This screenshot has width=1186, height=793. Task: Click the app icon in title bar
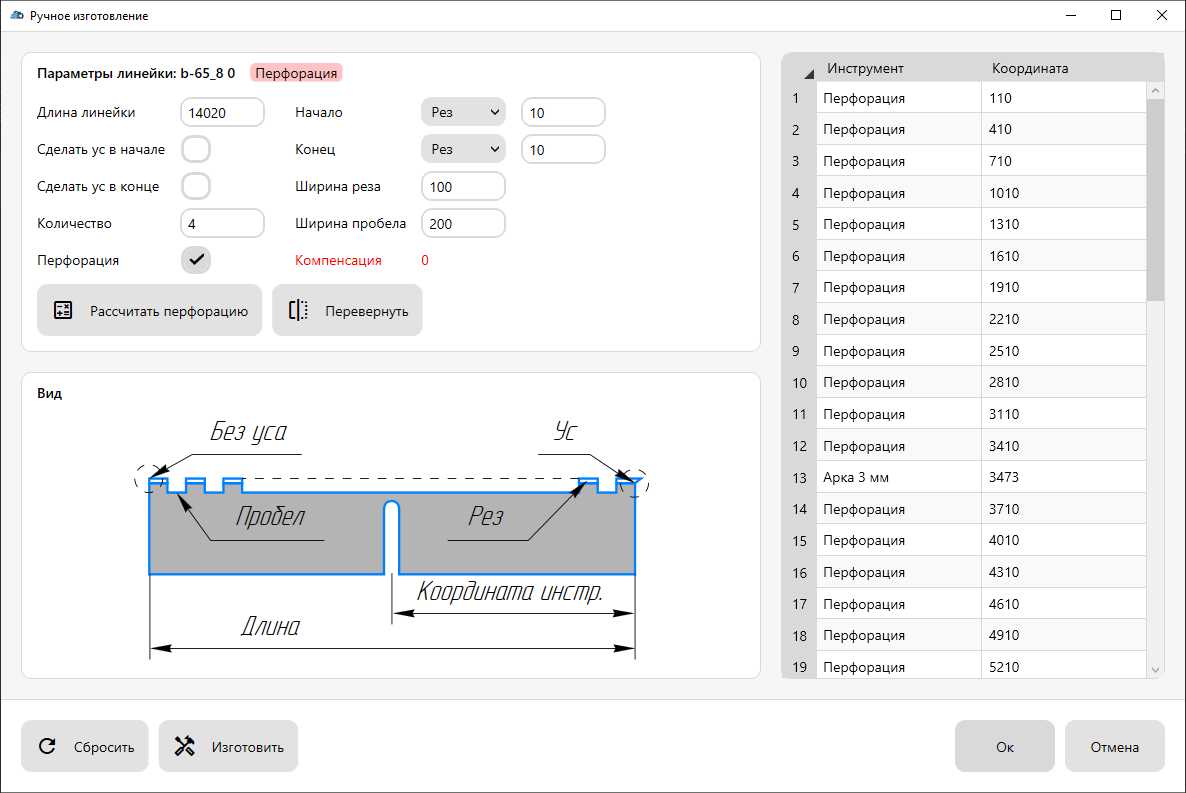click(16, 16)
